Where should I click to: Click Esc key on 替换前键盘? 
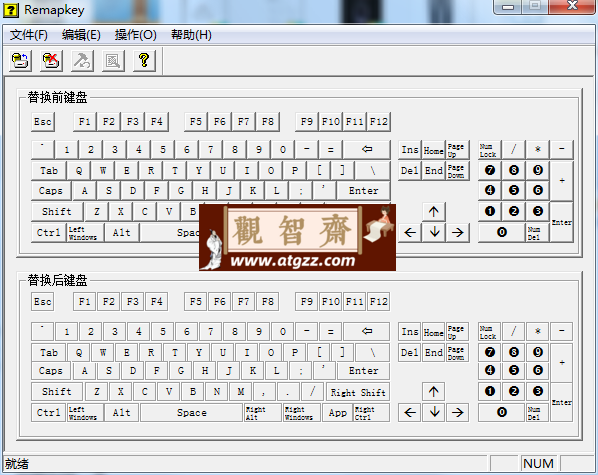pos(43,122)
